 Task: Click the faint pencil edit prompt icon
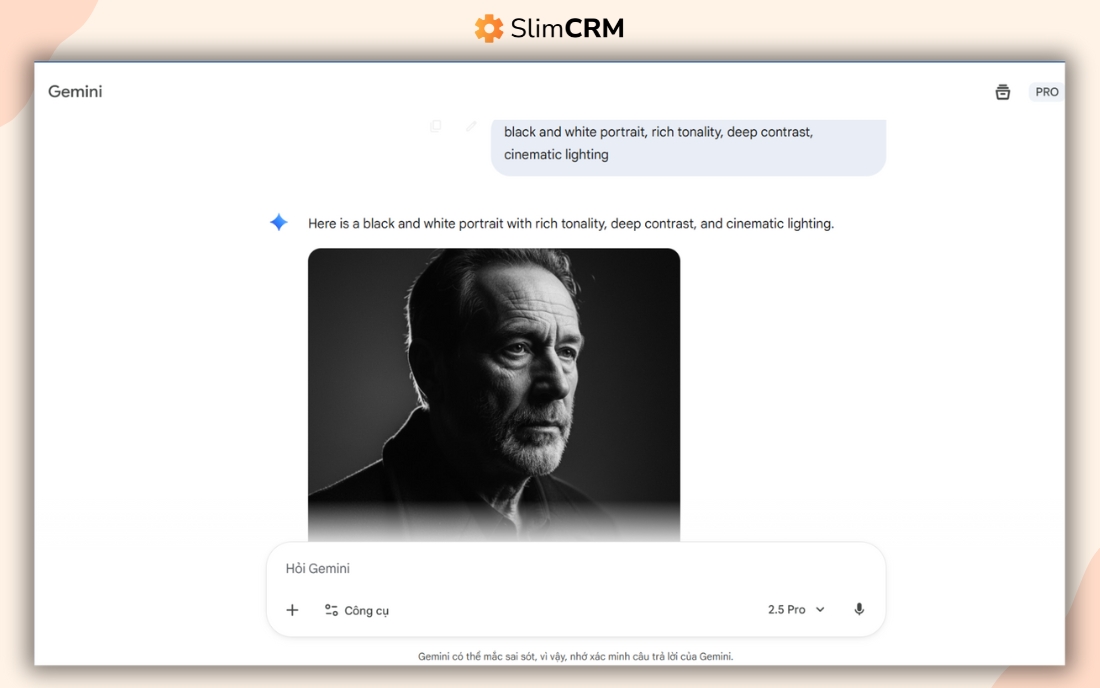471,126
